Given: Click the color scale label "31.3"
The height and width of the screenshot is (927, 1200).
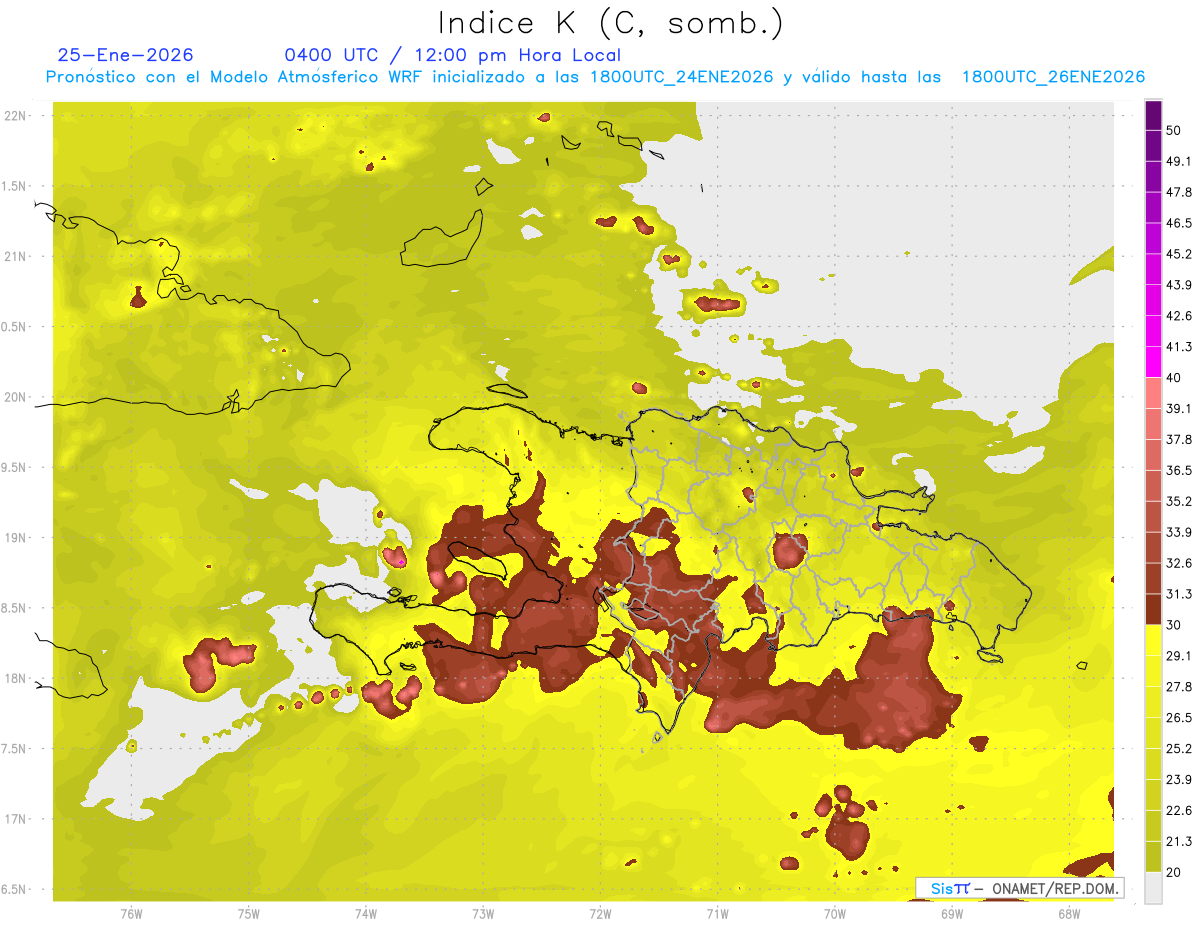Looking at the screenshot, I should [1179, 594].
